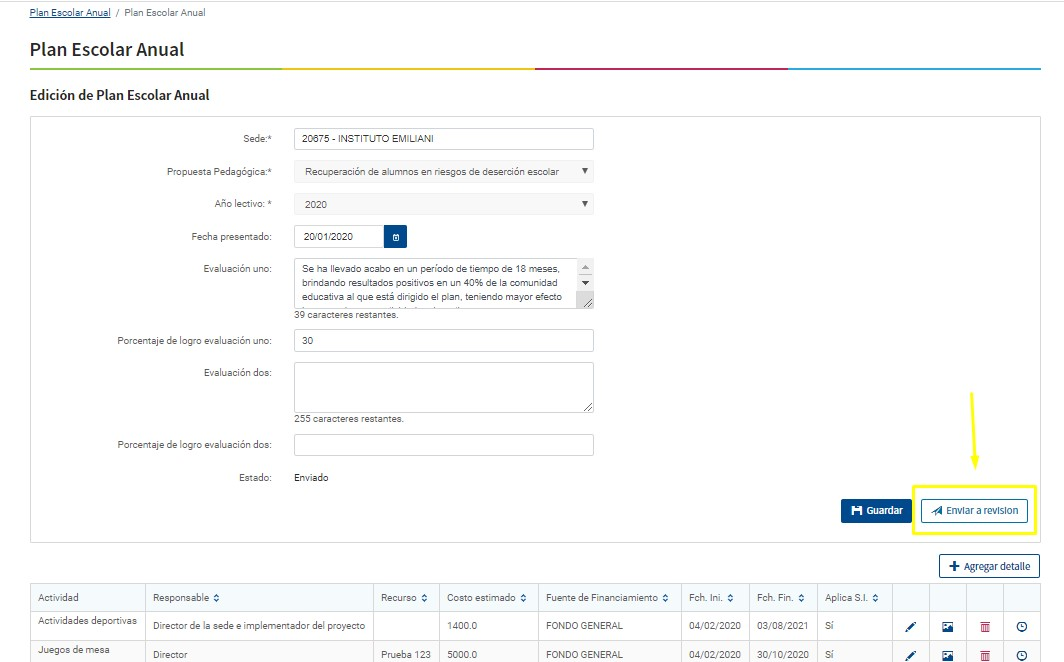Sort by the Recurso column header
This screenshot has width=1064, height=662.
(x=404, y=598)
